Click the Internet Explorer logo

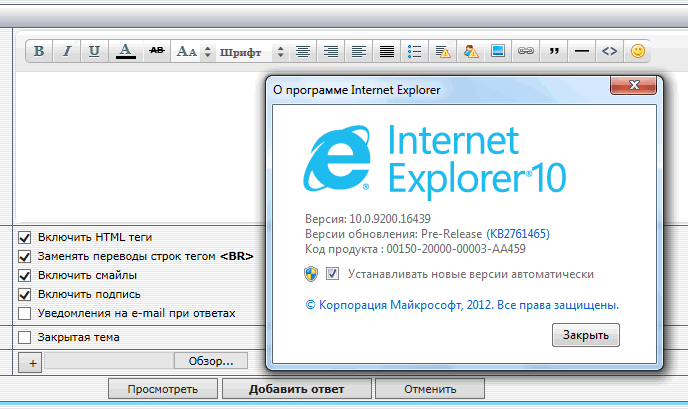tap(337, 159)
